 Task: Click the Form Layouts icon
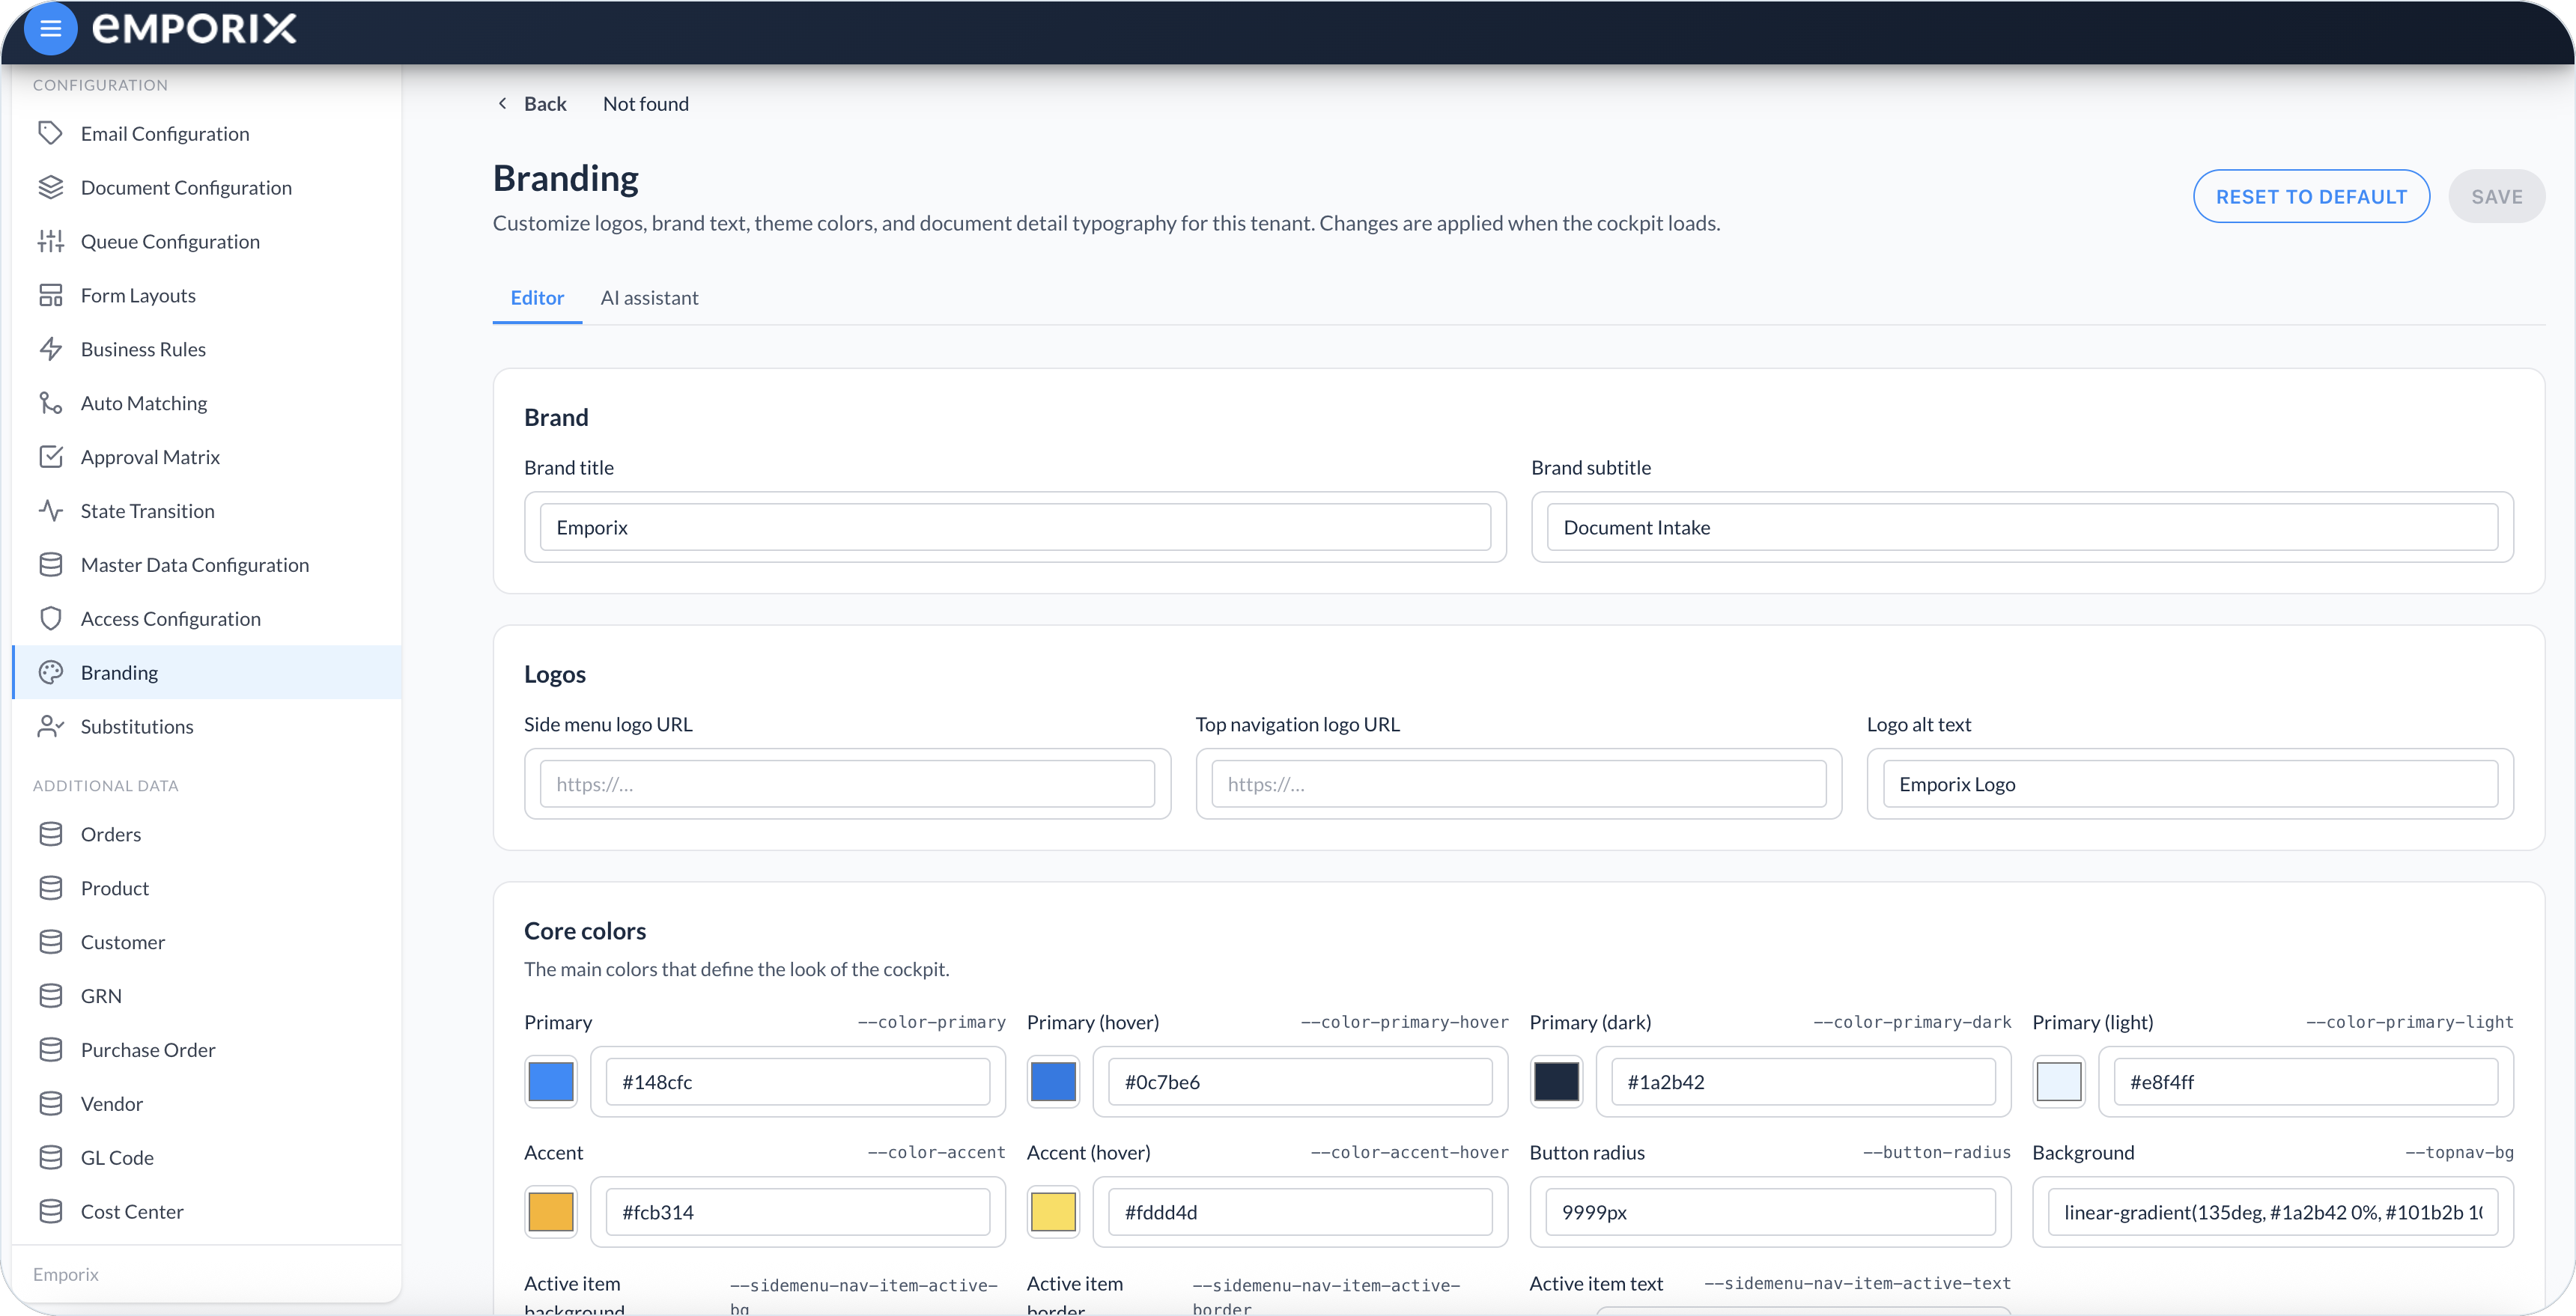pos(50,295)
